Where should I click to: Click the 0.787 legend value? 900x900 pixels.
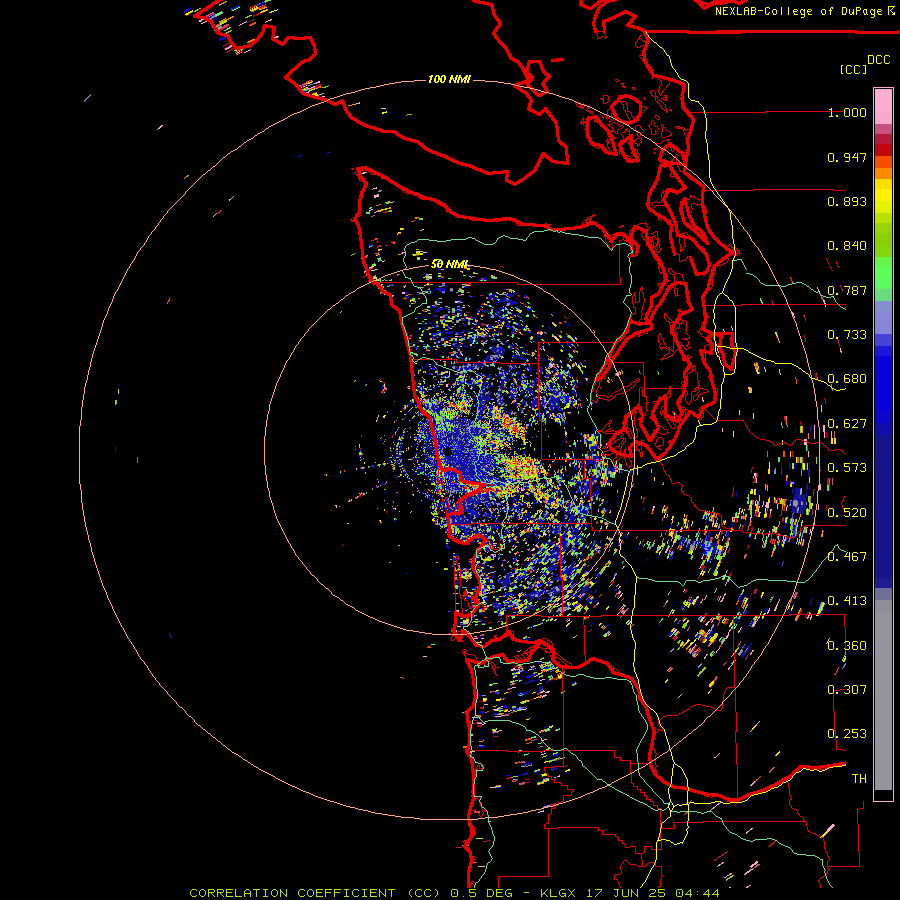pyautogui.click(x=847, y=290)
